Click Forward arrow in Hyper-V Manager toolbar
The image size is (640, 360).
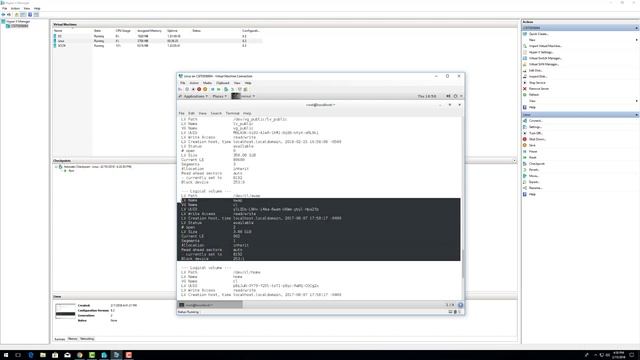click(x=9, y=14)
